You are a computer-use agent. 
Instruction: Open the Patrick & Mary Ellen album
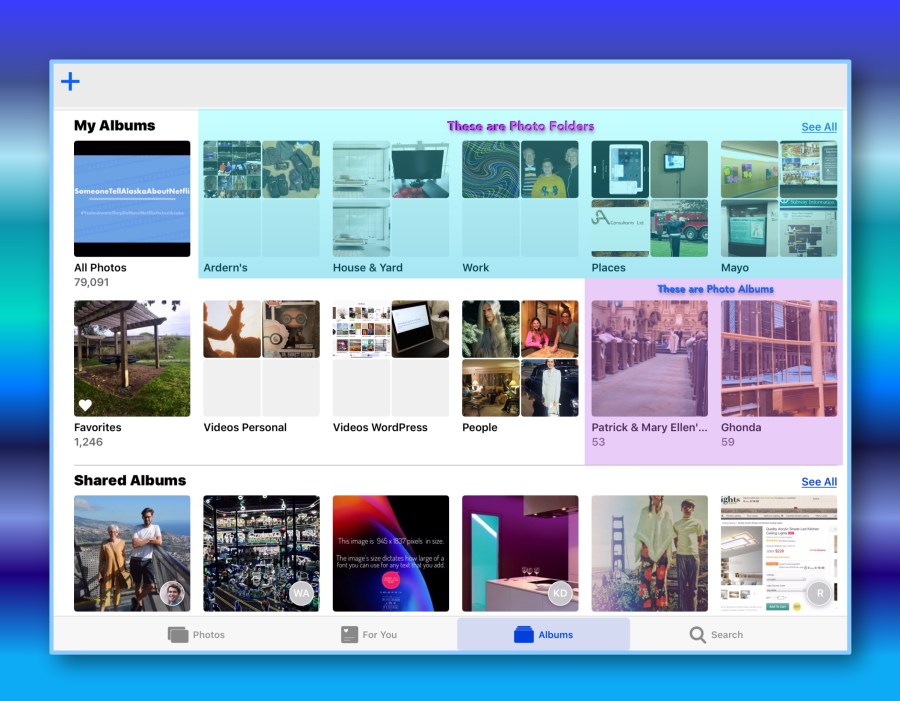(x=649, y=359)
